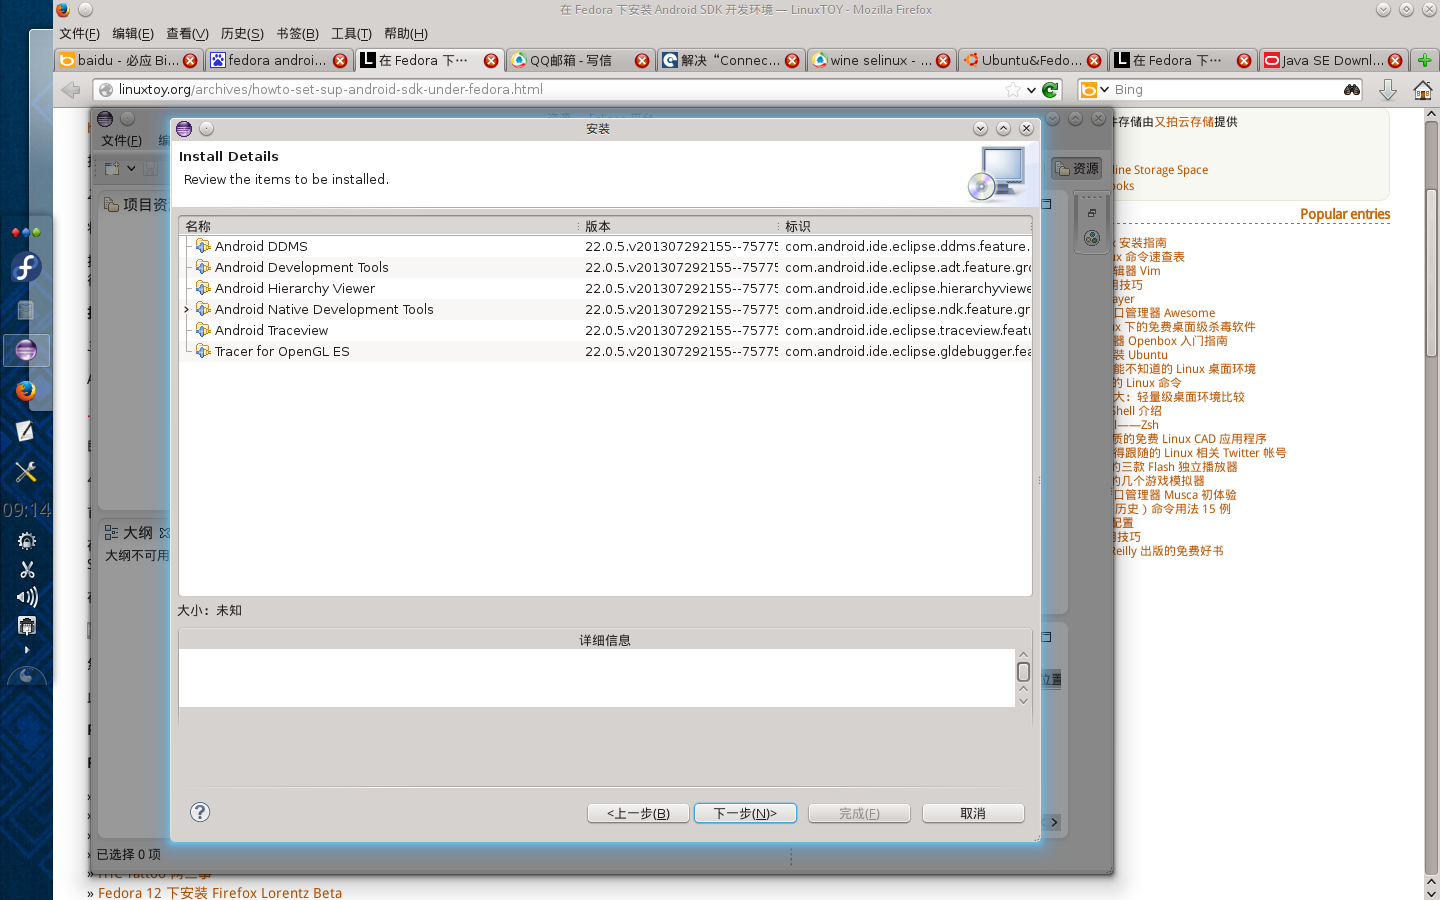The image size is (1440, 900).
Task: Open the Eclipse 文件 menu behind dialog
Action: point(121,141)
